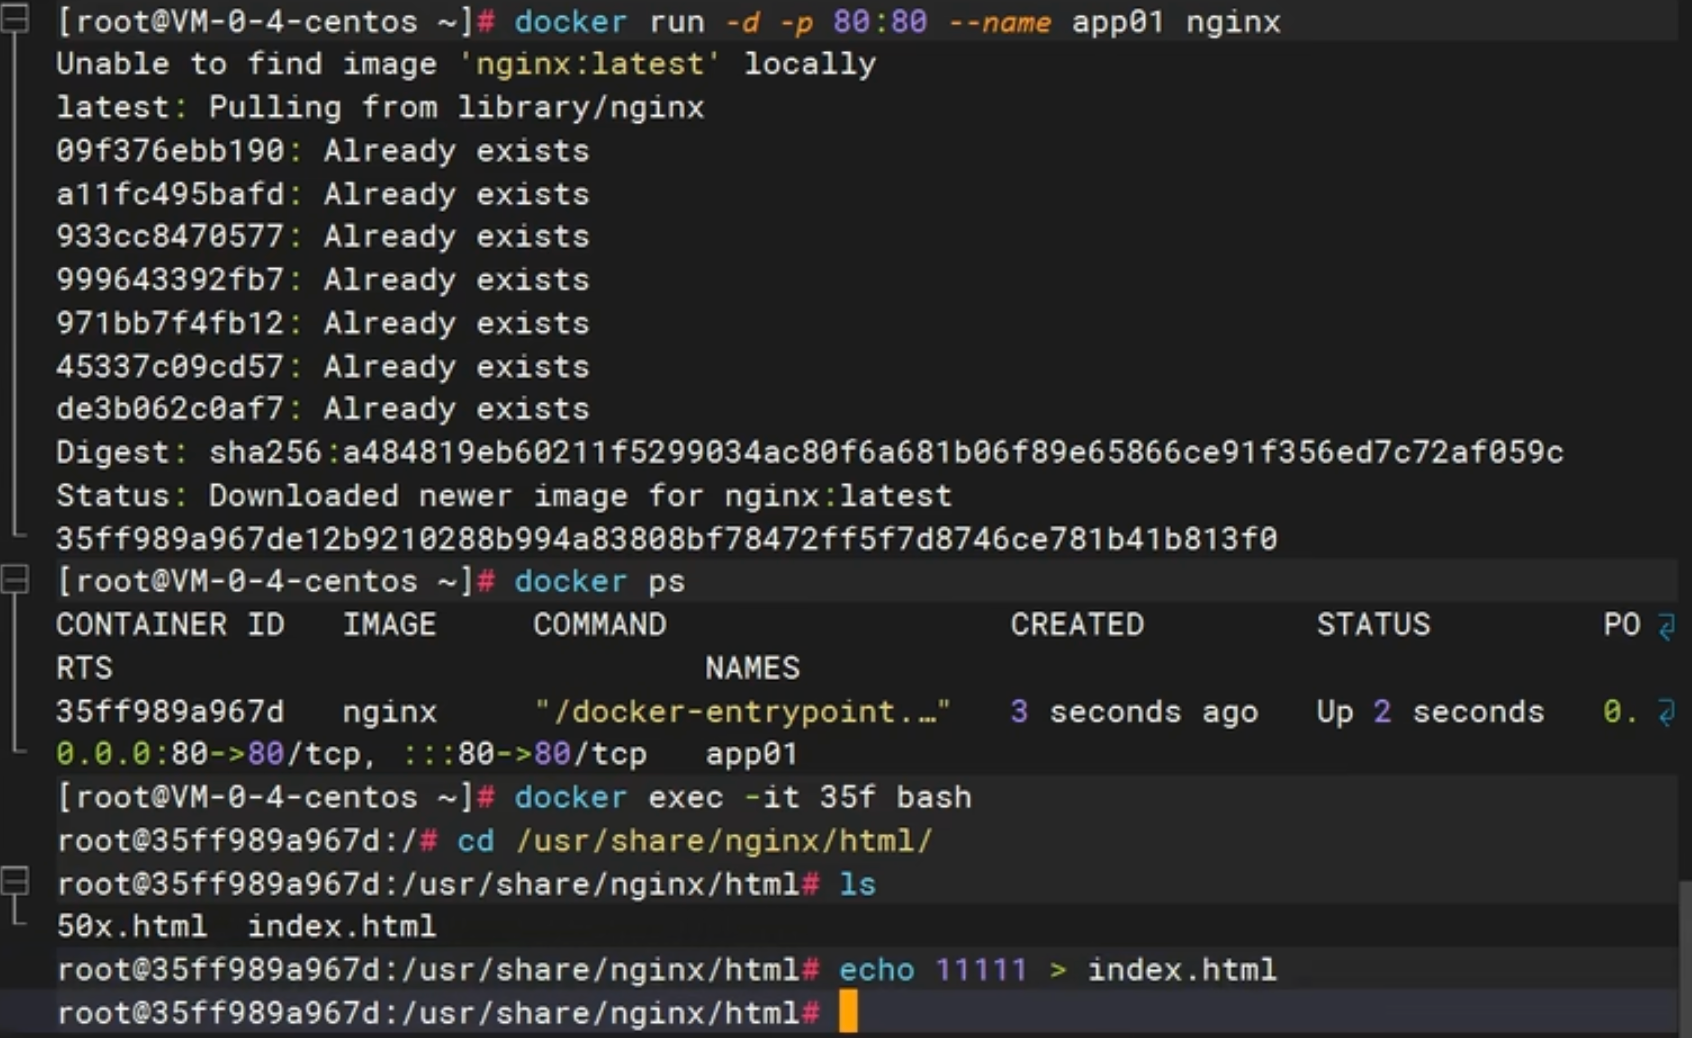Screen dimensions: 1692x1038
Task: Click the 50x.html file name in the ls output
Action: point(132,926)
